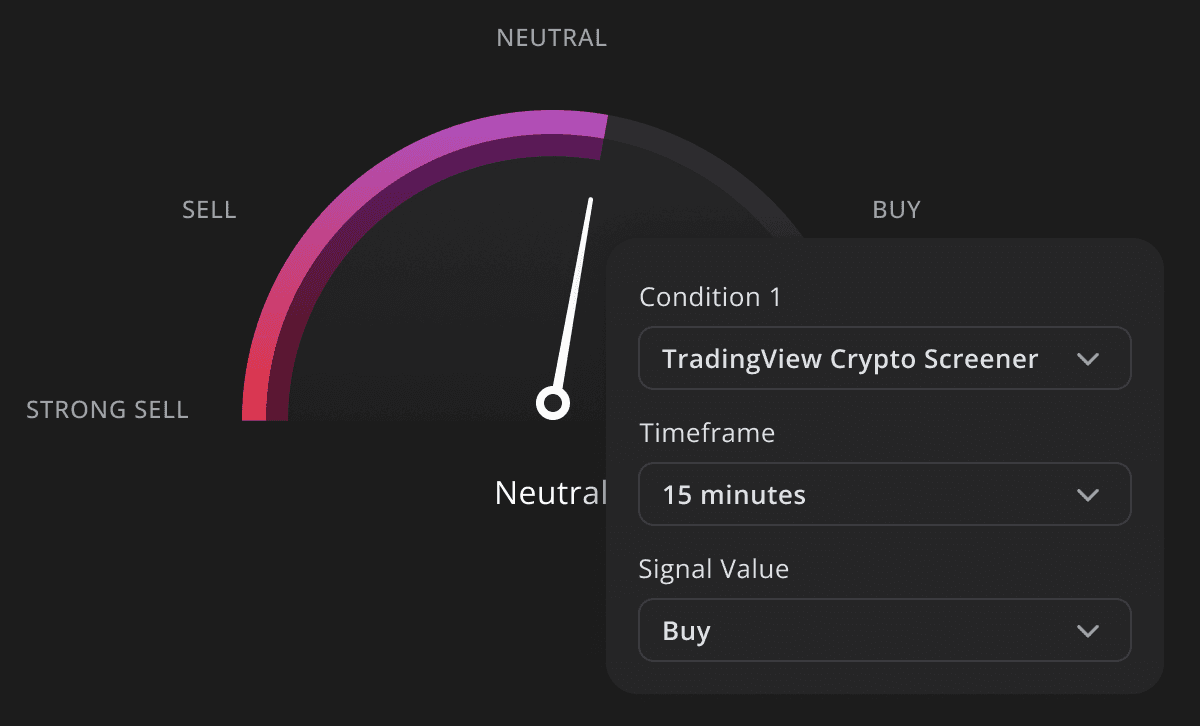The height and width of the screenshot is (726, 1200).
Task: Click the SELL label on the gauge
Action: coord(209,210)
